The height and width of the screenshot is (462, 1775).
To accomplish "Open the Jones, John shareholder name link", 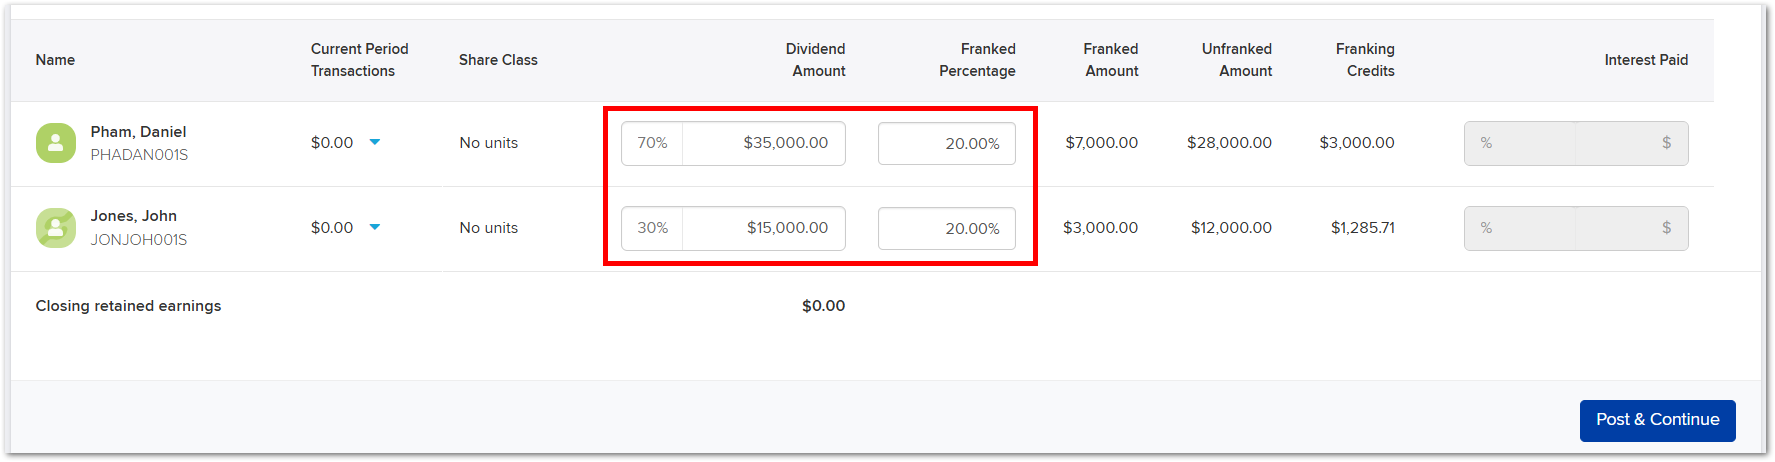I will 133,216.
